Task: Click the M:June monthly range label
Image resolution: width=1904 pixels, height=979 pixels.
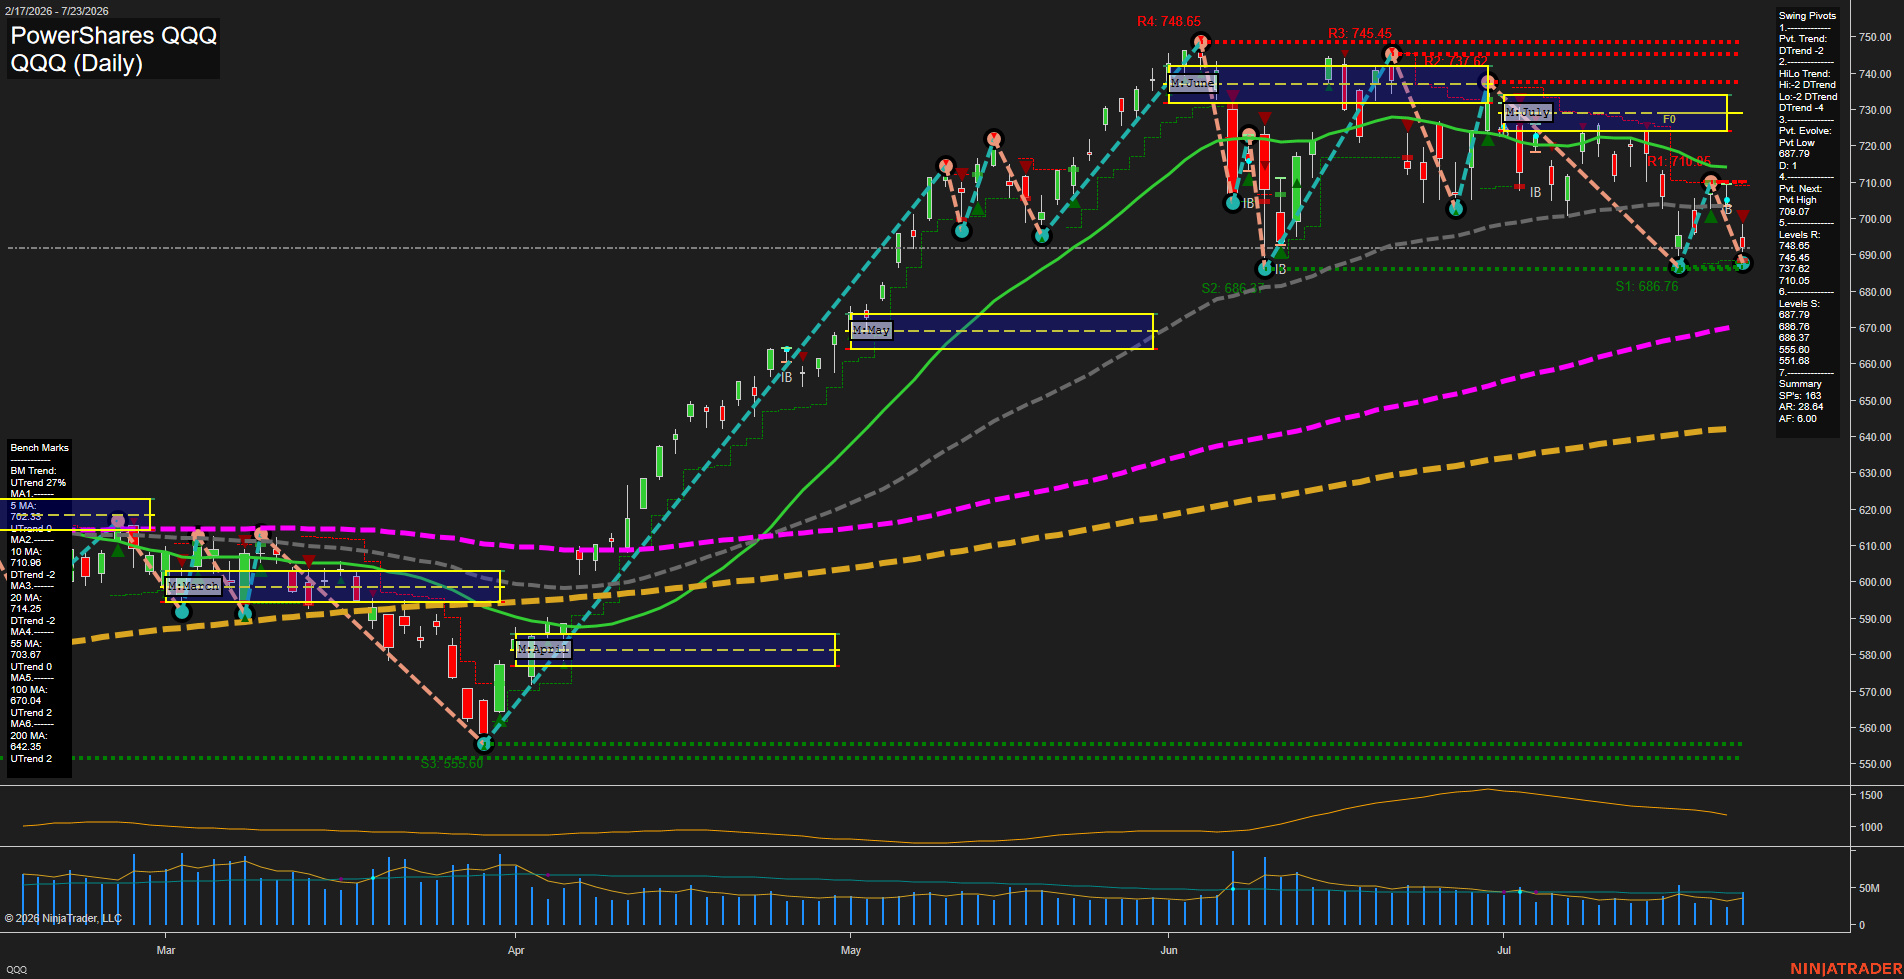Action: click(x=1192, y=83)
